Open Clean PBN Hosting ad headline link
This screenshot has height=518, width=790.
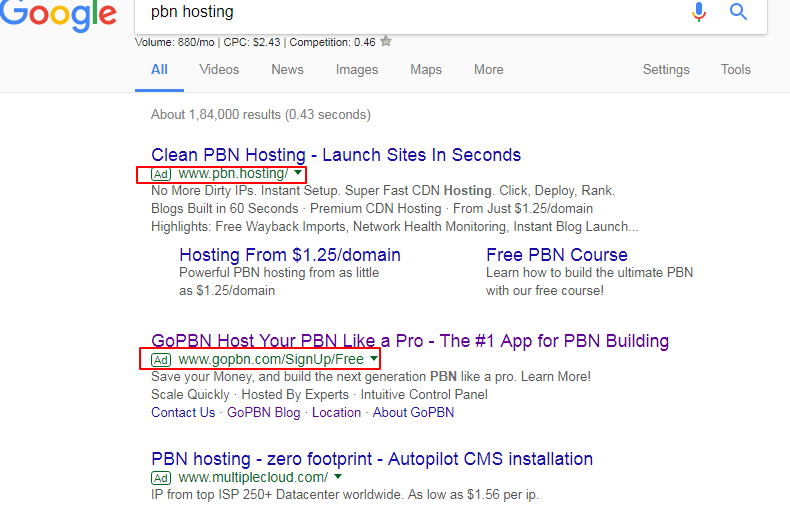[x=336, y=155]
